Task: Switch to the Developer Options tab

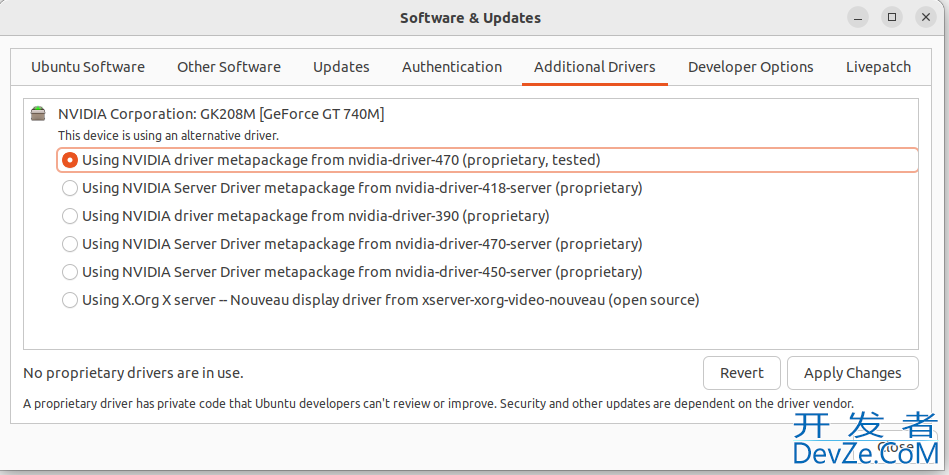Action: (x=750, y=67)
